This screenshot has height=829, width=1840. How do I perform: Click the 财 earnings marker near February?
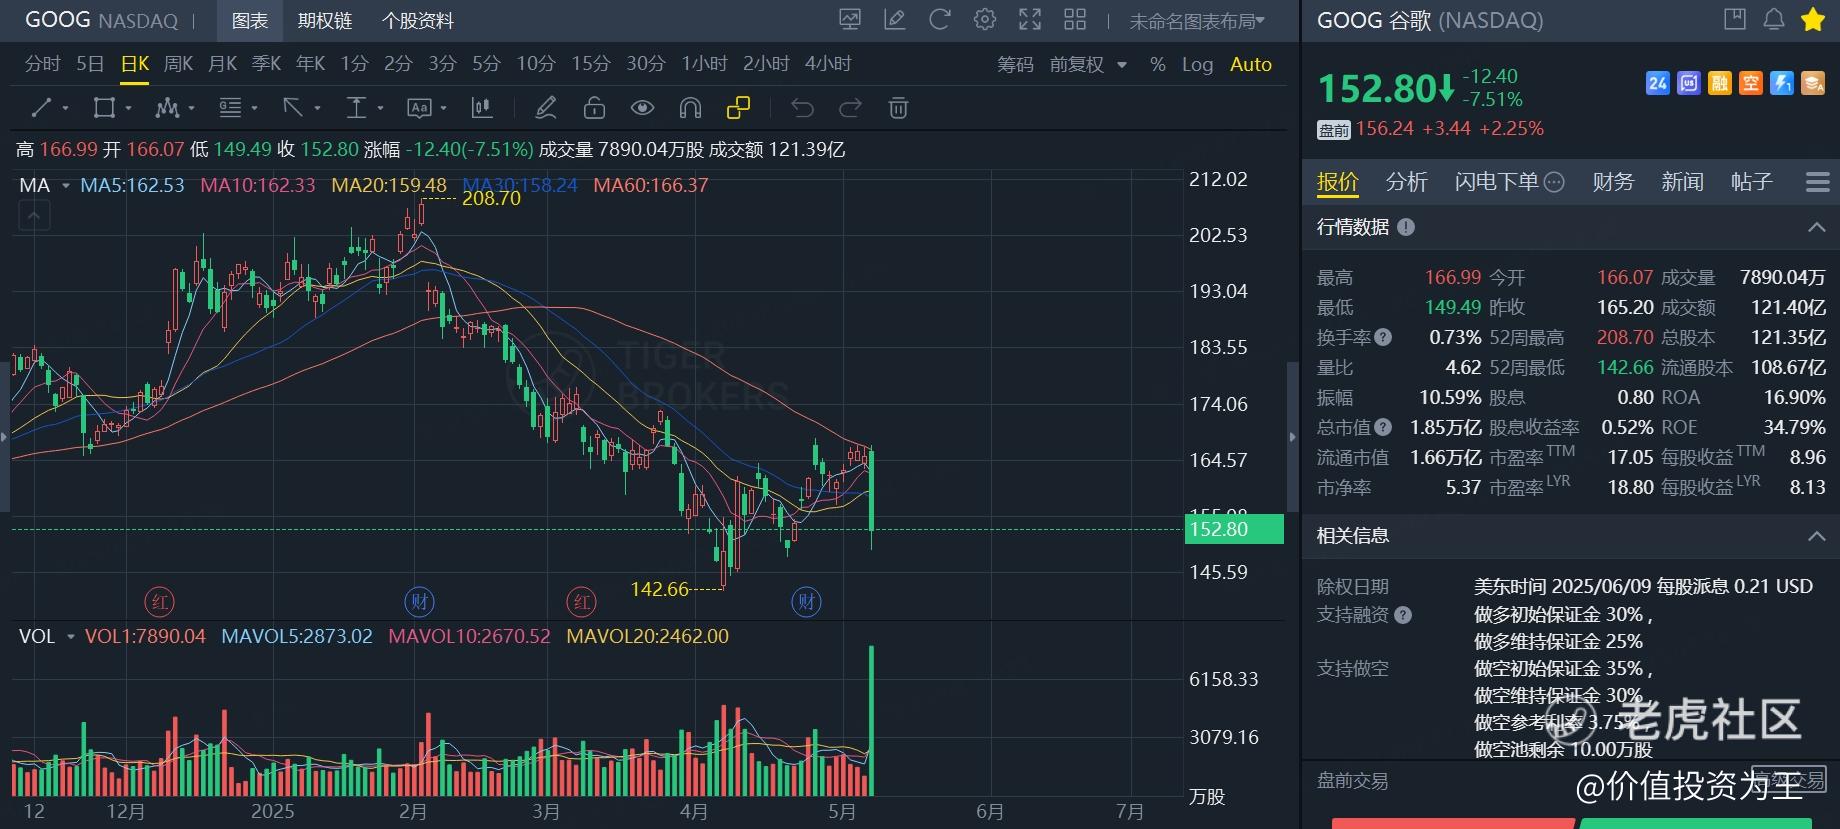click(x=419, y=601)
